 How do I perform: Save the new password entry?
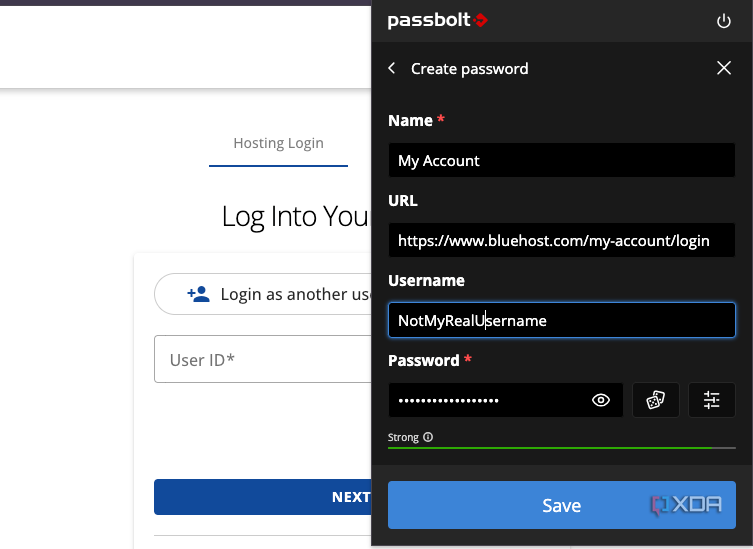tap(561, 505)
